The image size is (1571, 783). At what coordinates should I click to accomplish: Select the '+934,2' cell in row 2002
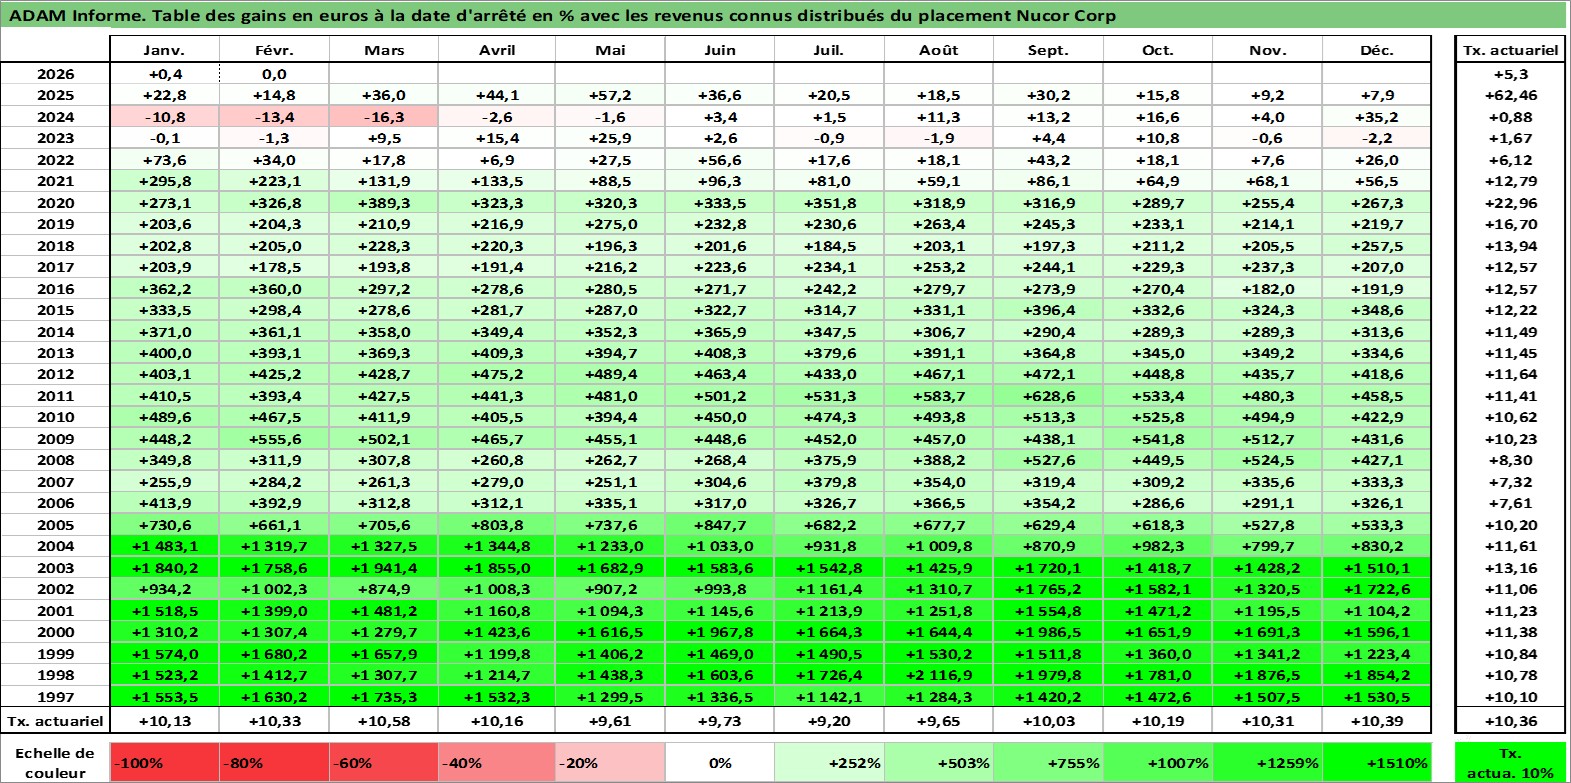point(164,589)
